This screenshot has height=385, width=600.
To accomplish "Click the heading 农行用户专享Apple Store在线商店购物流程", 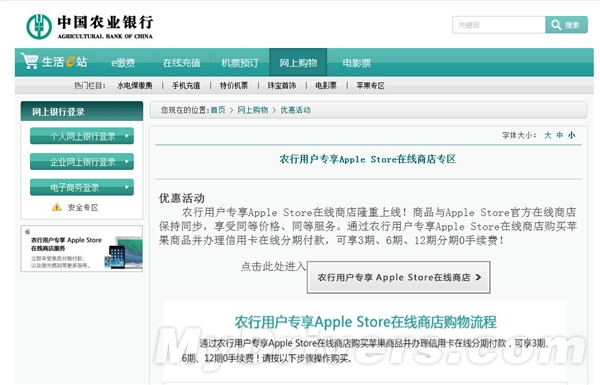I will pyautogui.click(x=365, y=322).
